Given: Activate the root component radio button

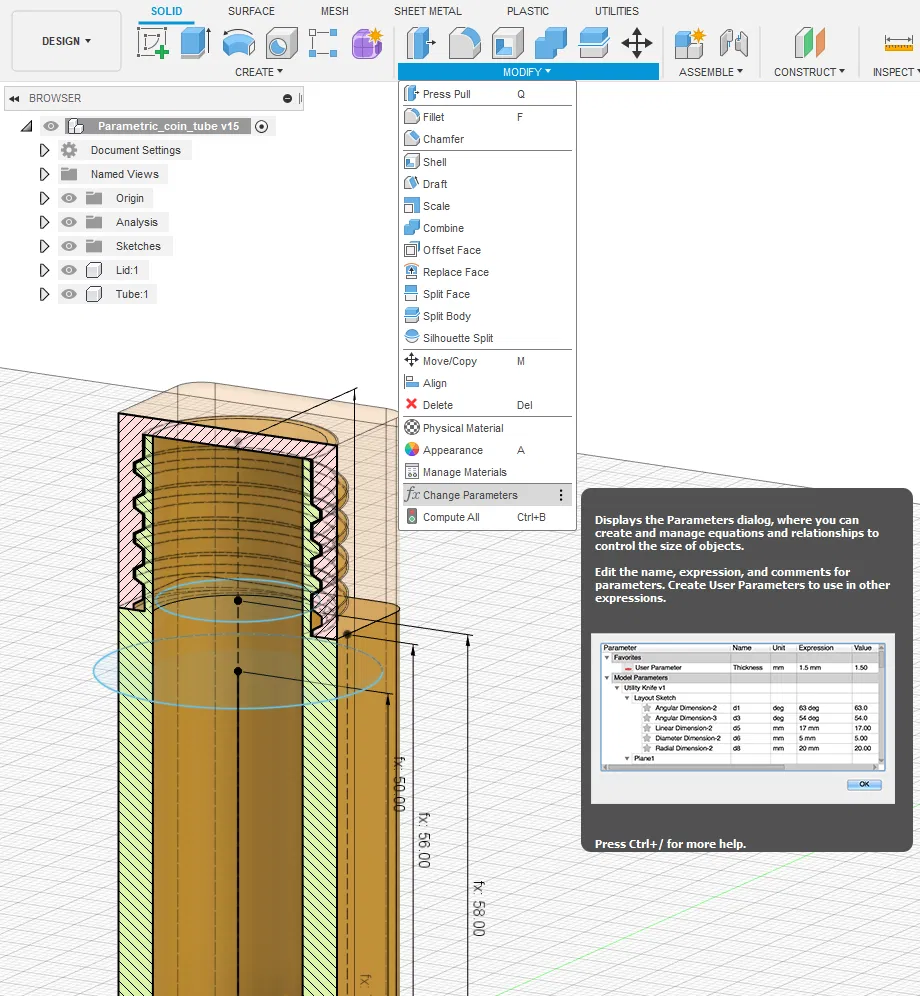Looking at the screenshot, I should click(x=262, y=126).
